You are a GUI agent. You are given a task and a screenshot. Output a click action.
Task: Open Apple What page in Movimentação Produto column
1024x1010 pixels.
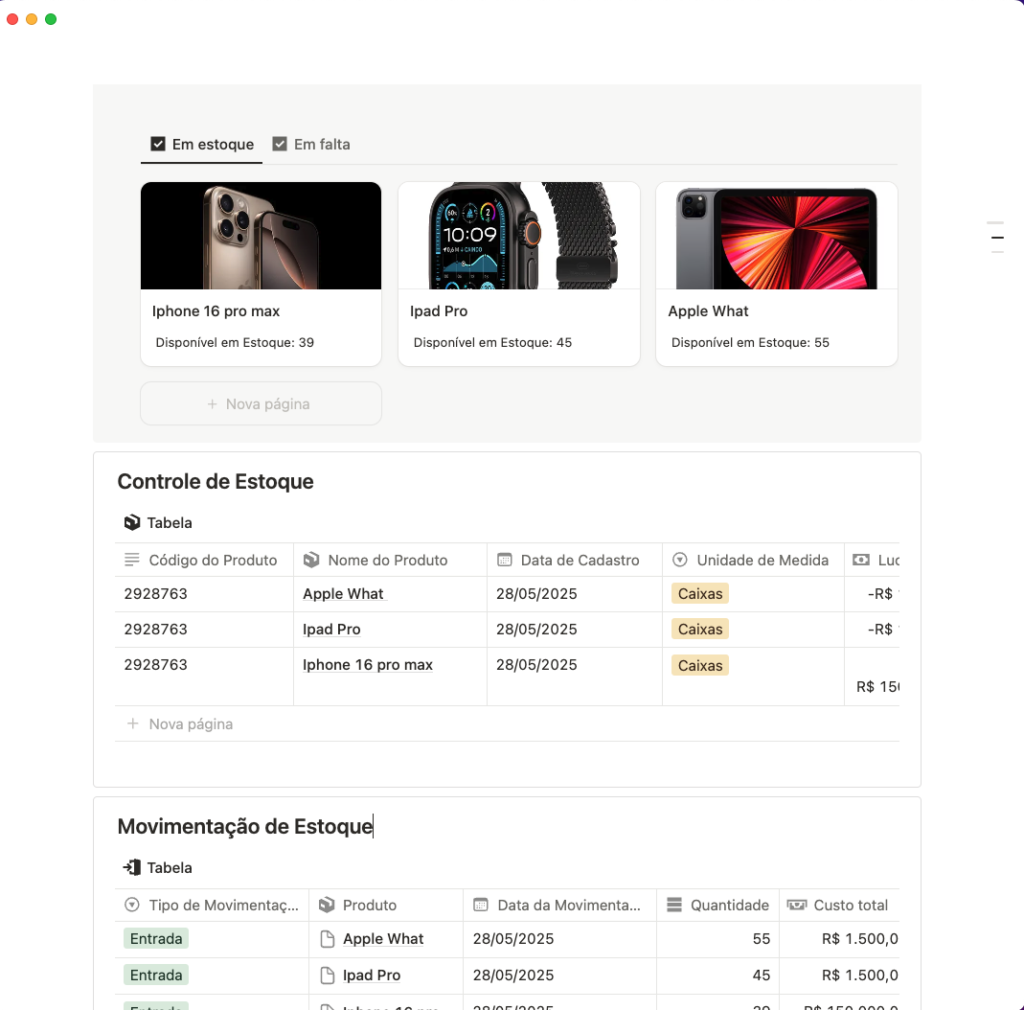[383, 939]
